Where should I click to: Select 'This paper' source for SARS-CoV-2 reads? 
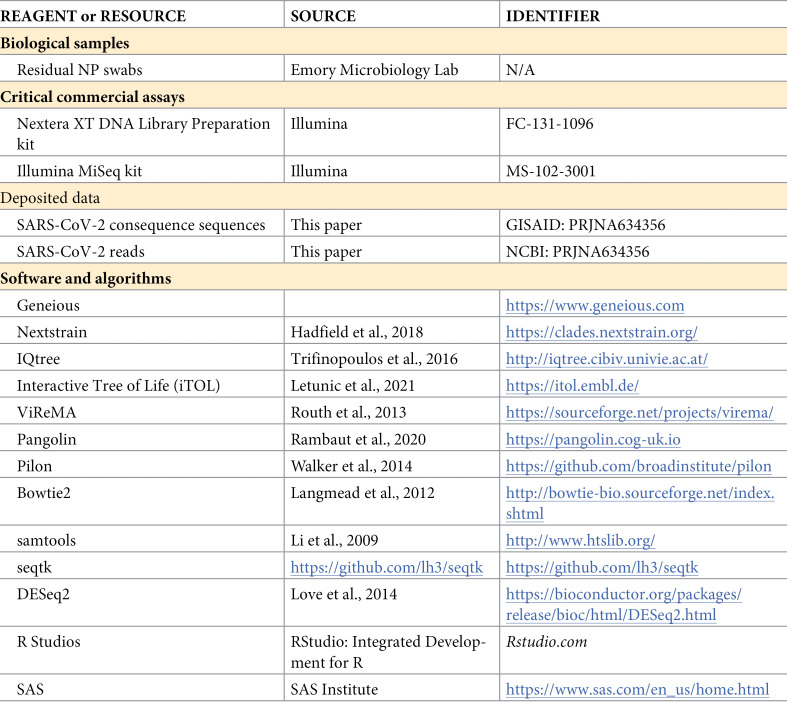tap(326, 251)
